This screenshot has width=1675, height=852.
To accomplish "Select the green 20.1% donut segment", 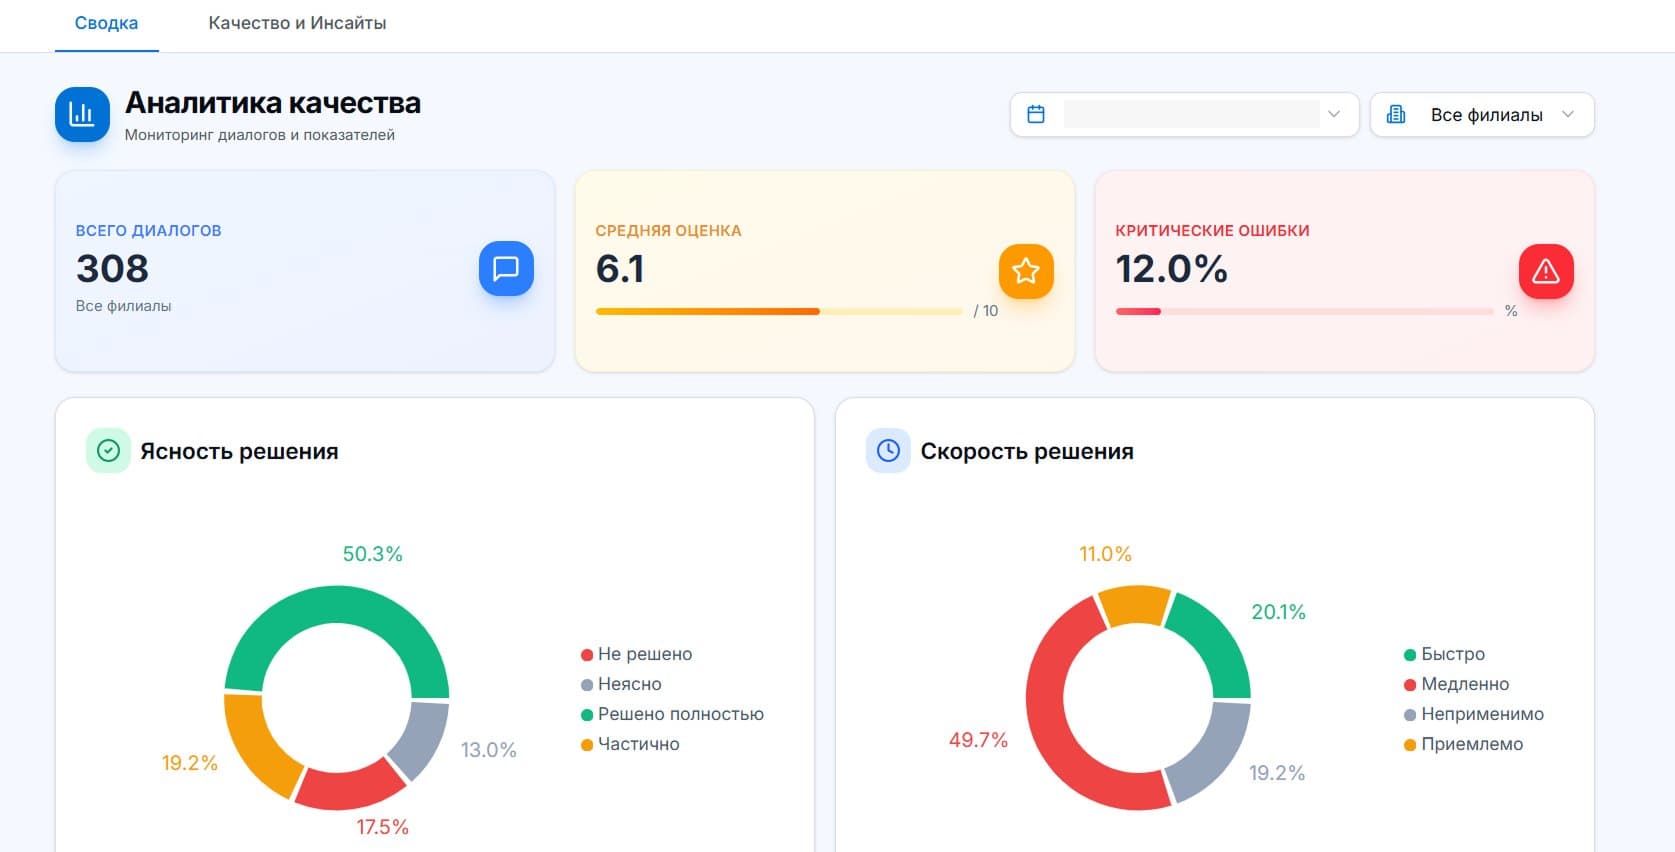I will point(1214,639).
